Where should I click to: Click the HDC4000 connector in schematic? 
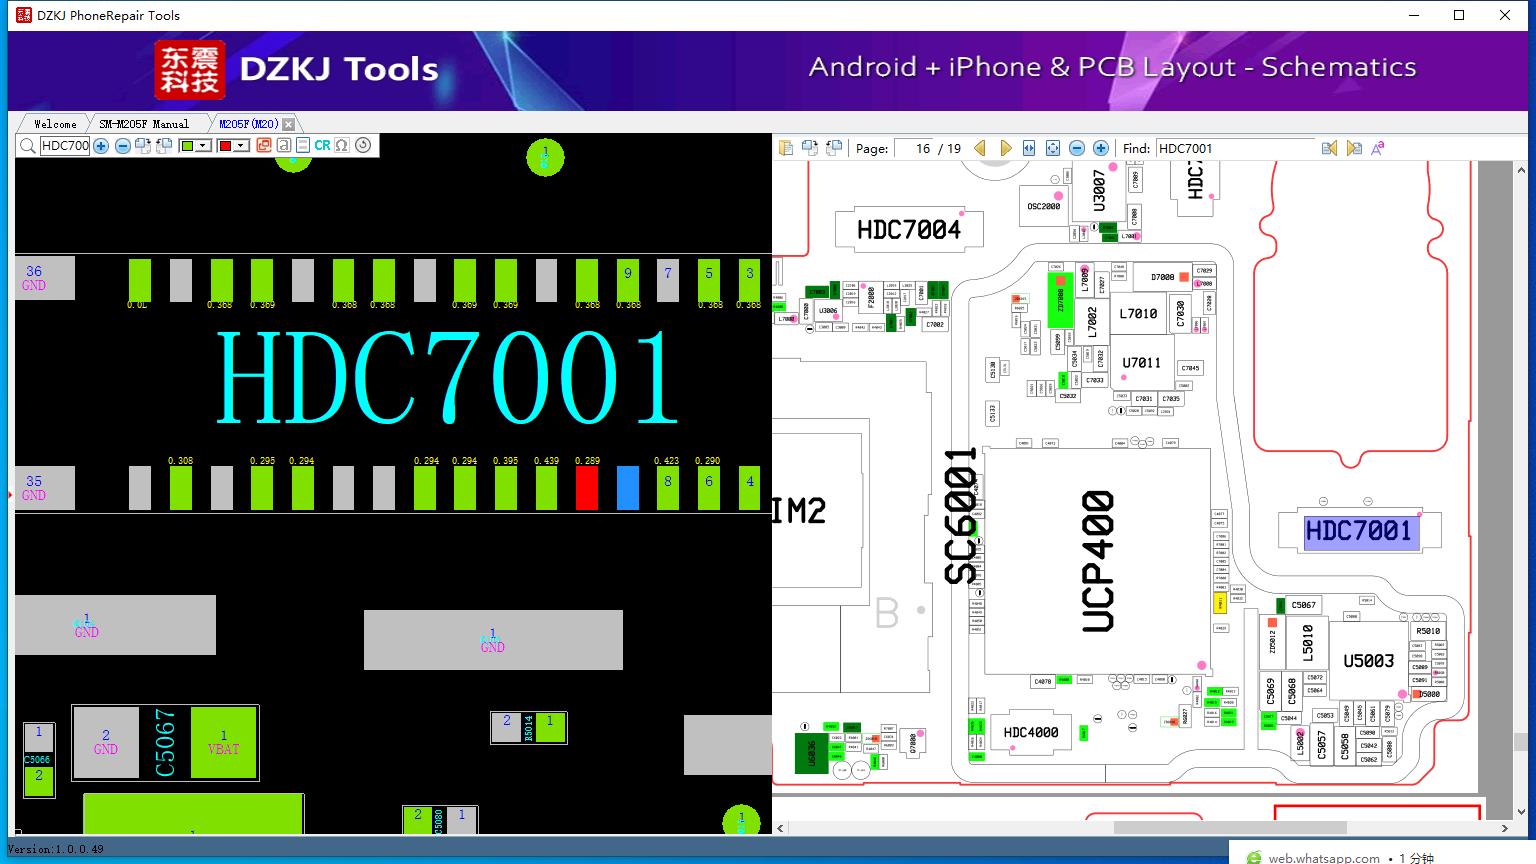pyautogui.click(x=1031, y=732)
